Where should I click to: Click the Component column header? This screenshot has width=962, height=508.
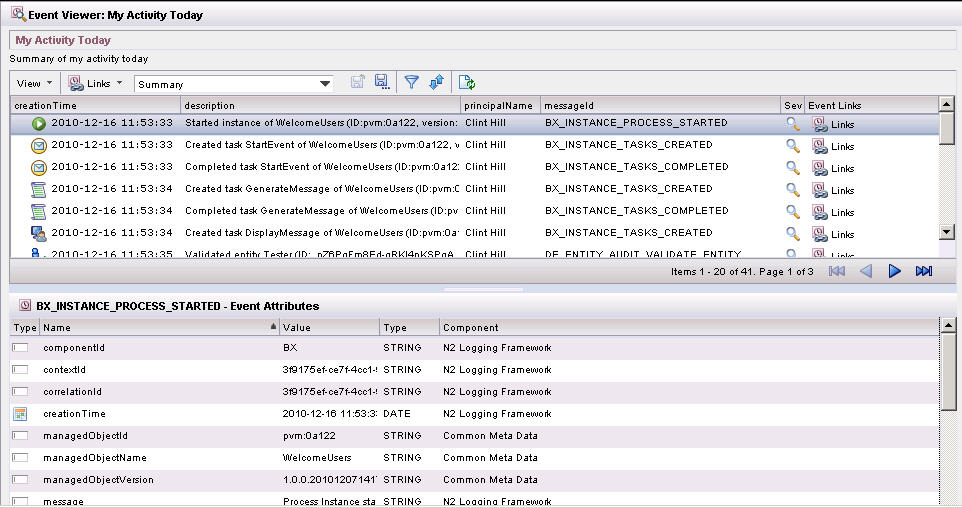[x=689, y=328]
